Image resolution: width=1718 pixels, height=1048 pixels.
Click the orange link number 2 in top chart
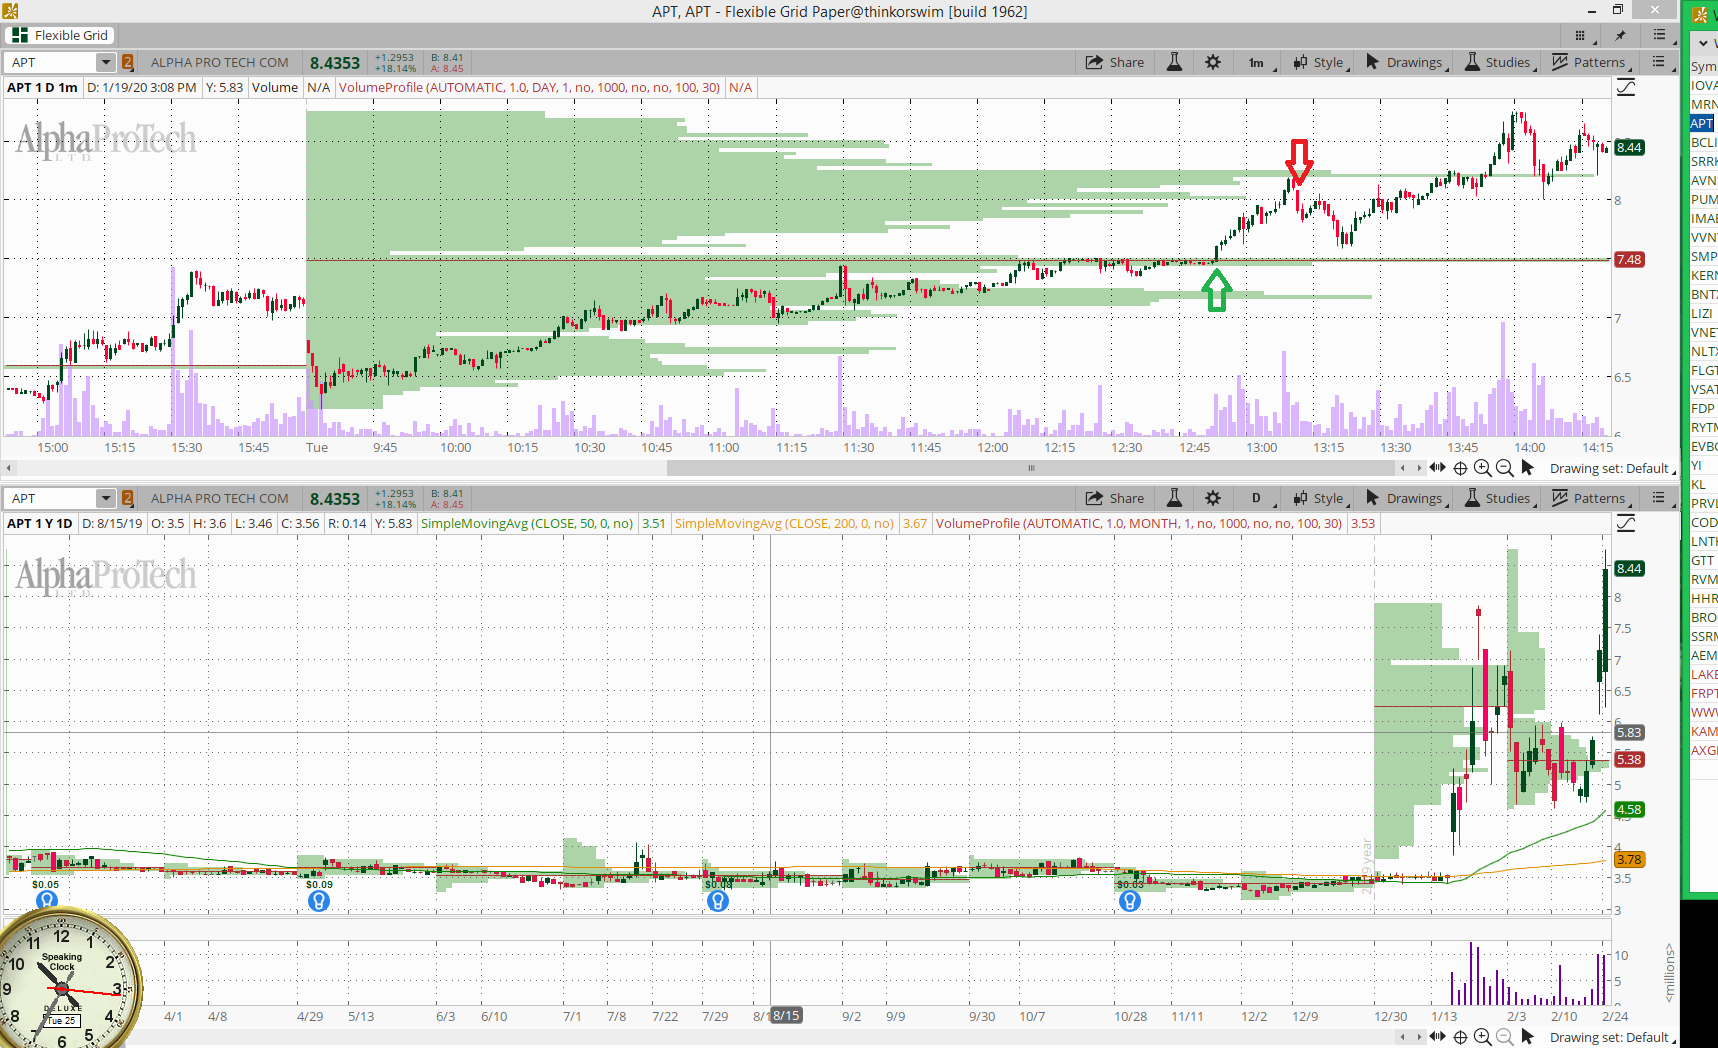[128, 62]
